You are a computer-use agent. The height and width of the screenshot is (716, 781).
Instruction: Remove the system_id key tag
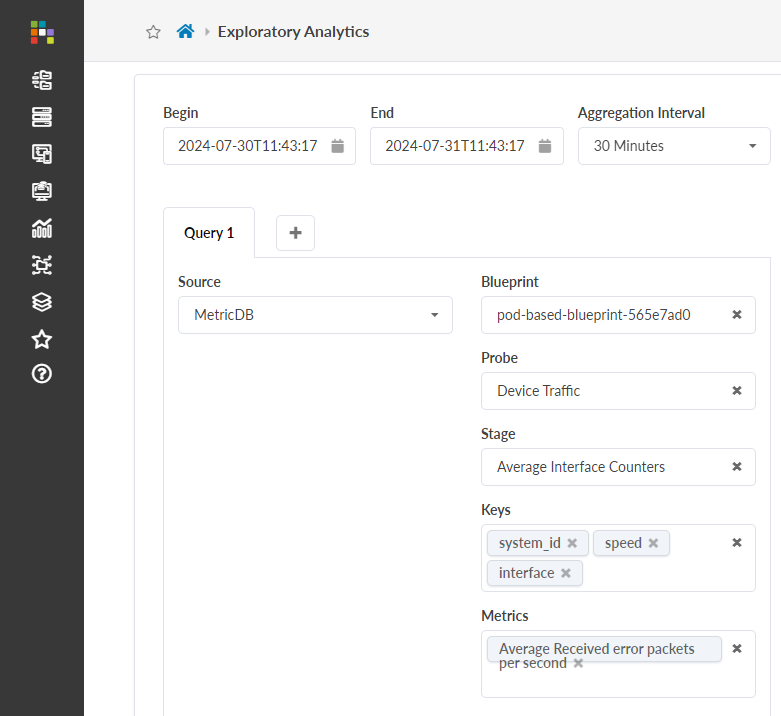[x=572, y=543]
